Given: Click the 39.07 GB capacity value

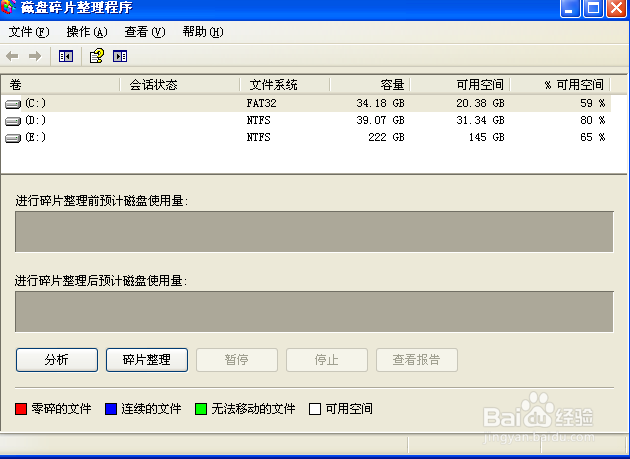Looking at the screenshot, I should [380, 120].
